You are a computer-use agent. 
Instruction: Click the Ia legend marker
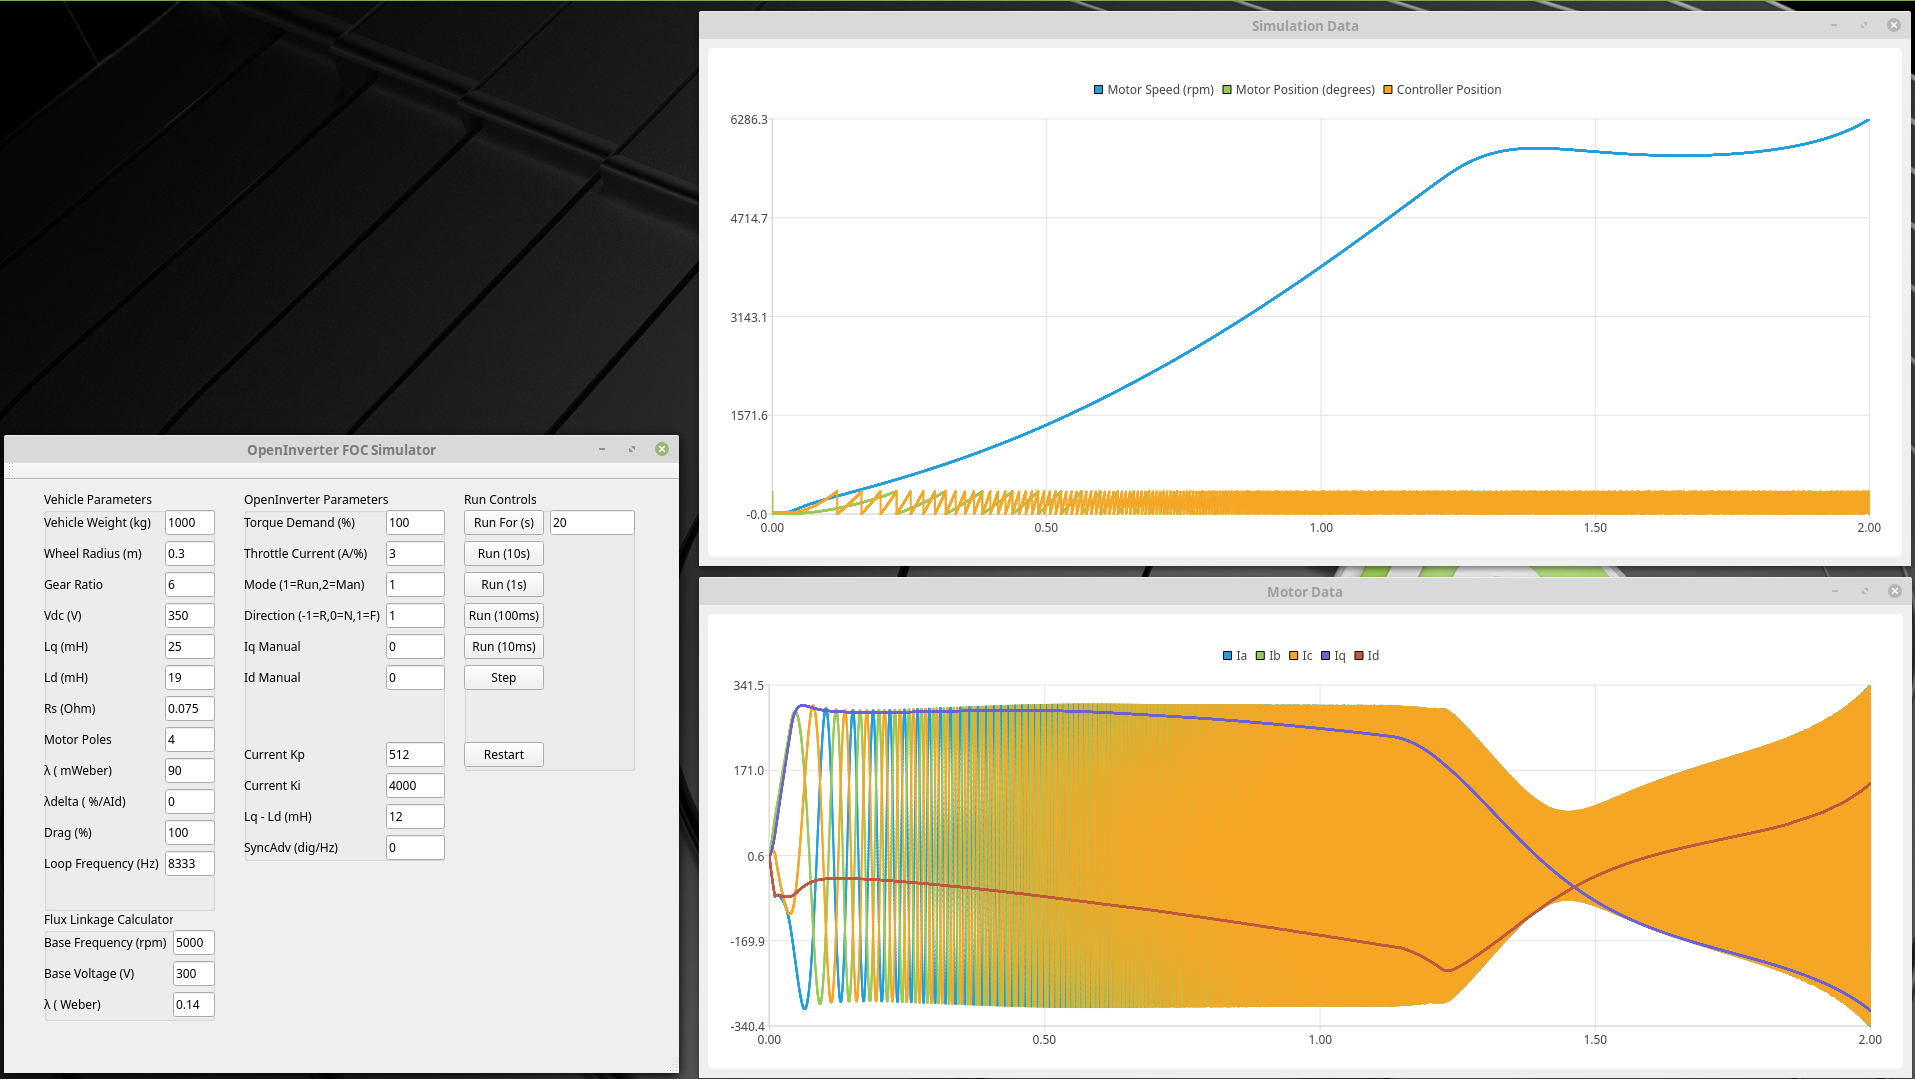(1227, 656)
